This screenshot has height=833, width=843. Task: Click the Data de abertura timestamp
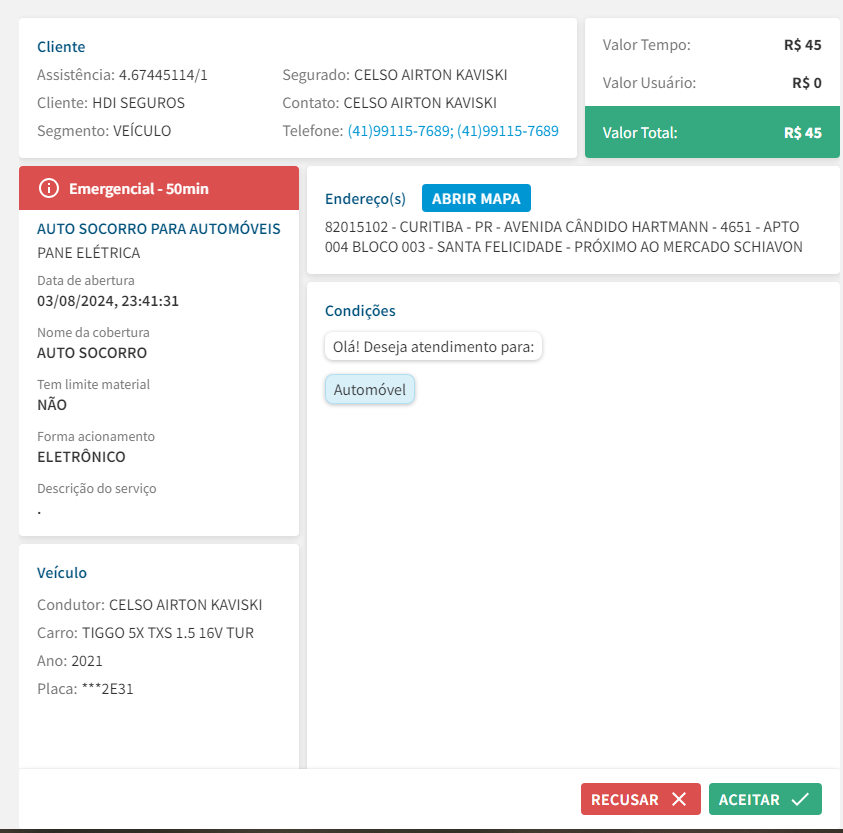pyautogui.click(x=108, y=300)
